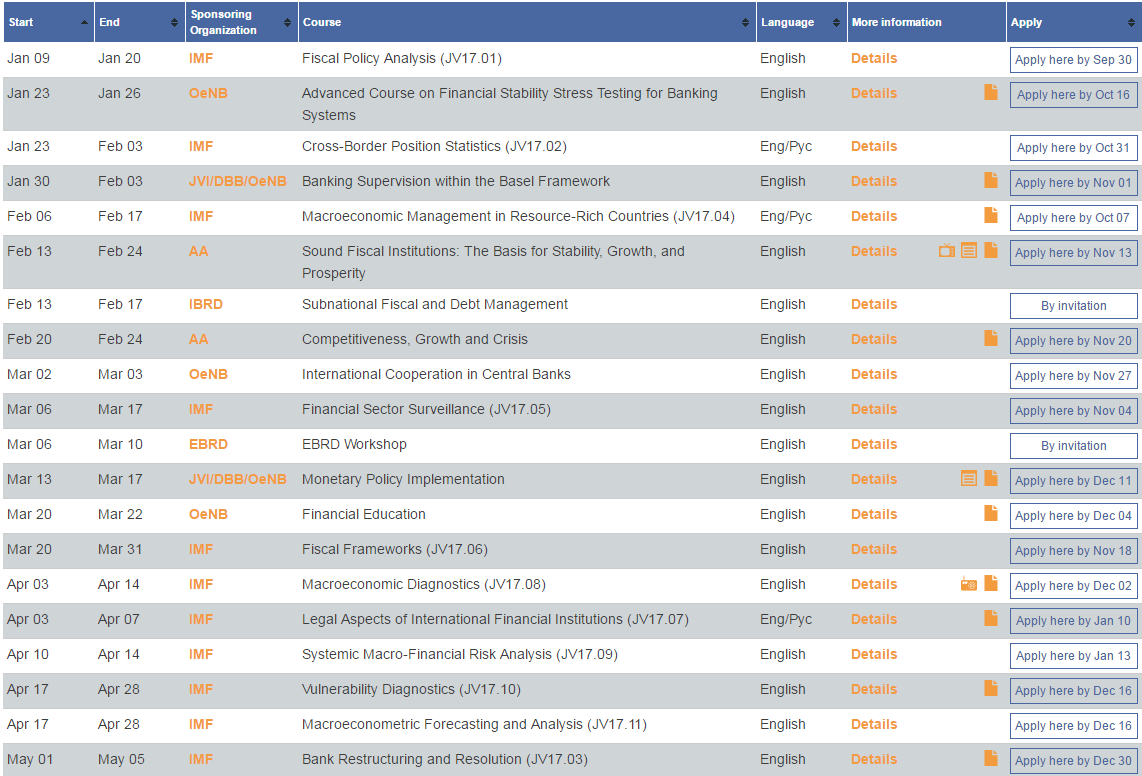Select course title Vulnerability Diagnostics (JV17.10)
Image resolution: width=1142 pixels, height=776 pixels.
(x=411, y=689)
